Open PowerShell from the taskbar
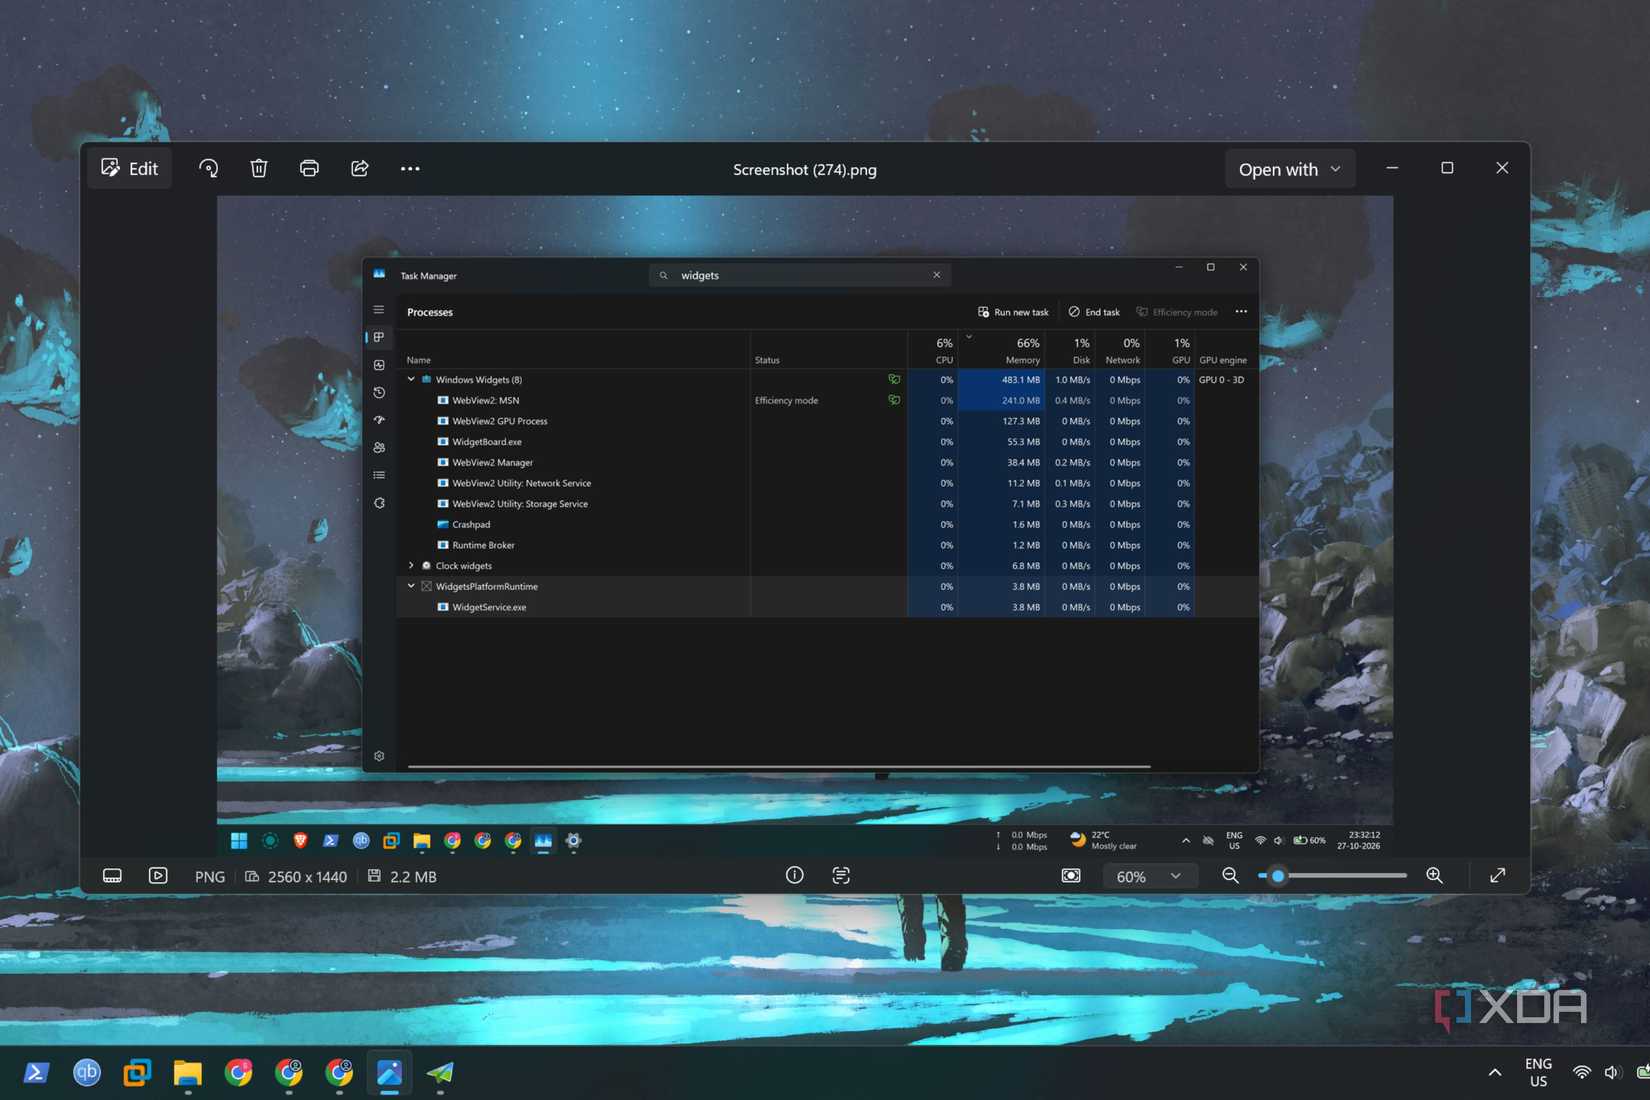The image size is (1650, 1100). point(36,1073)
